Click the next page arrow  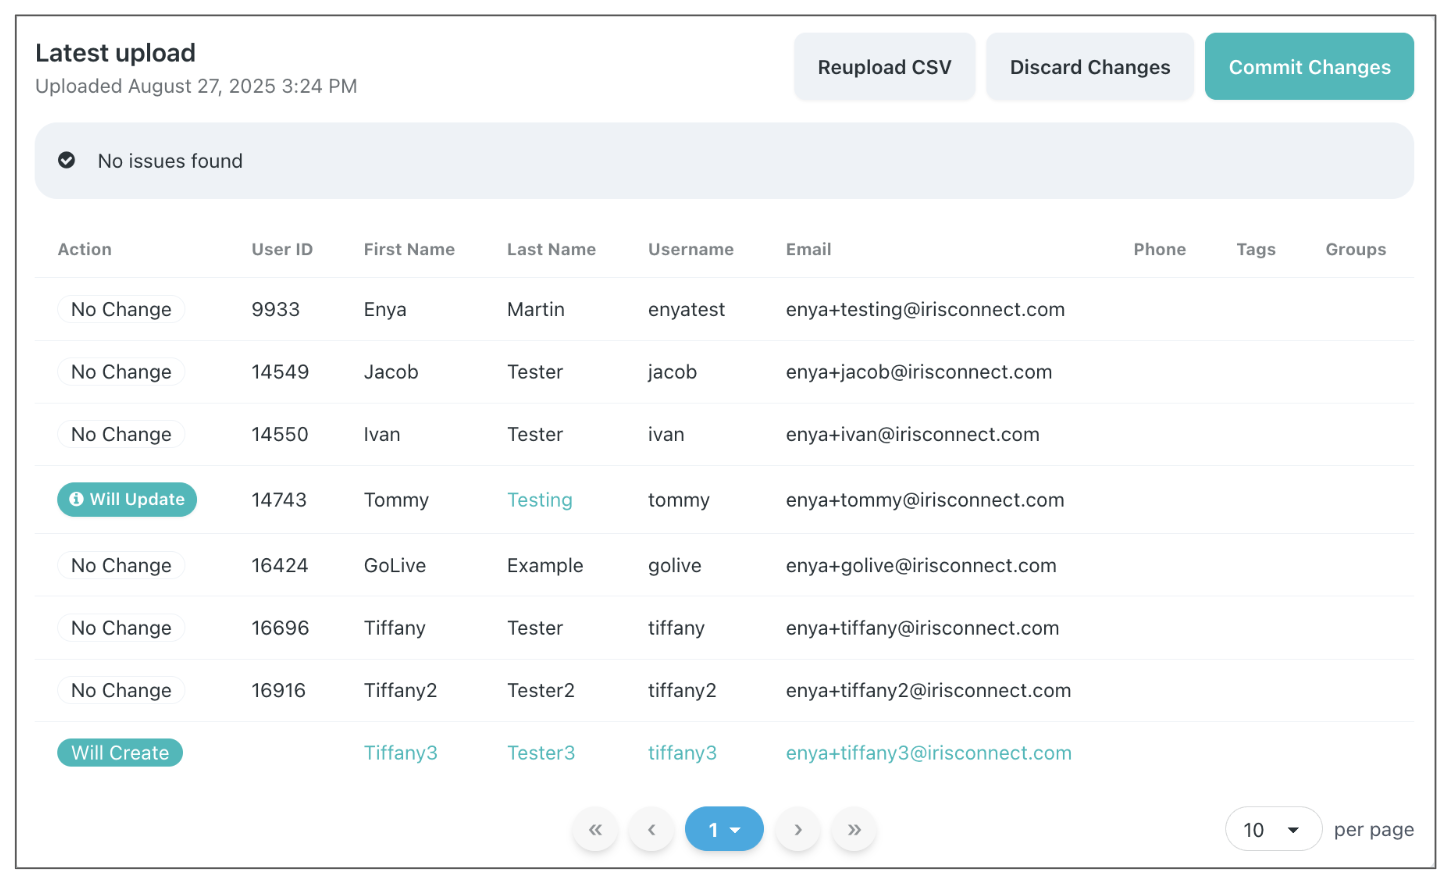798,830
